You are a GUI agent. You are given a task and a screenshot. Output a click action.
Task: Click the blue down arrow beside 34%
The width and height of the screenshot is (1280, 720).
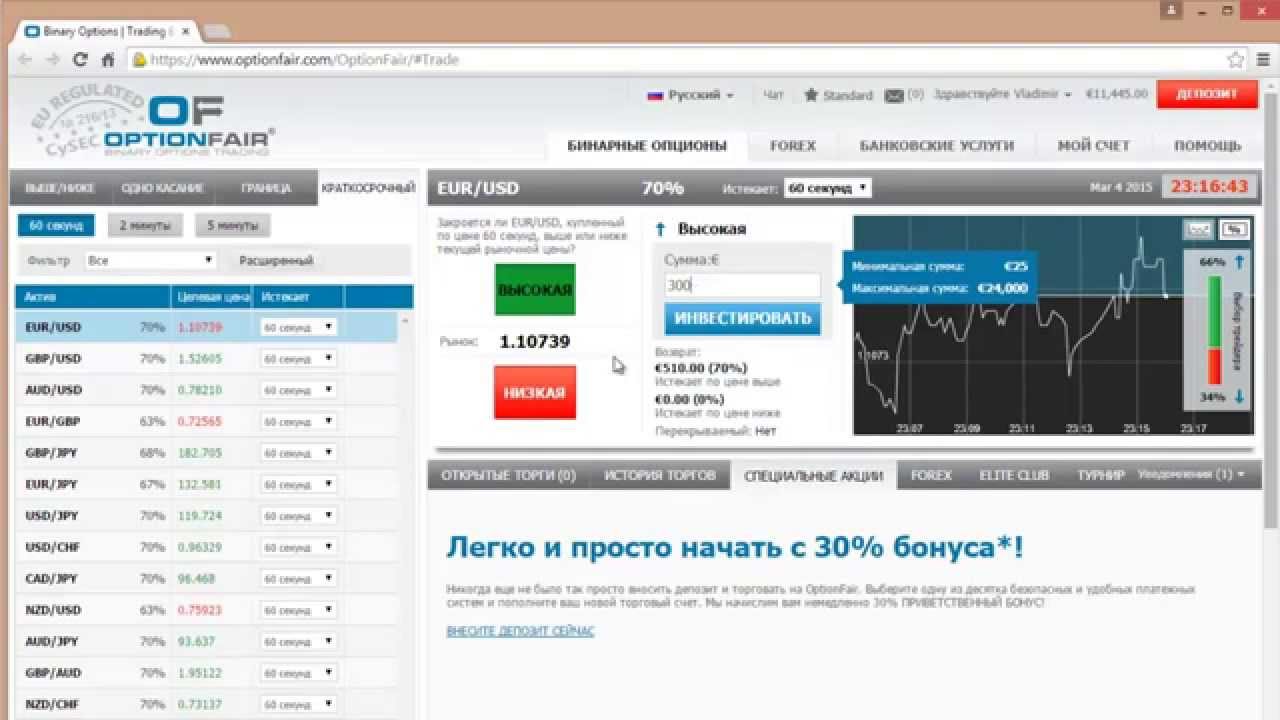pos(1239,397)
